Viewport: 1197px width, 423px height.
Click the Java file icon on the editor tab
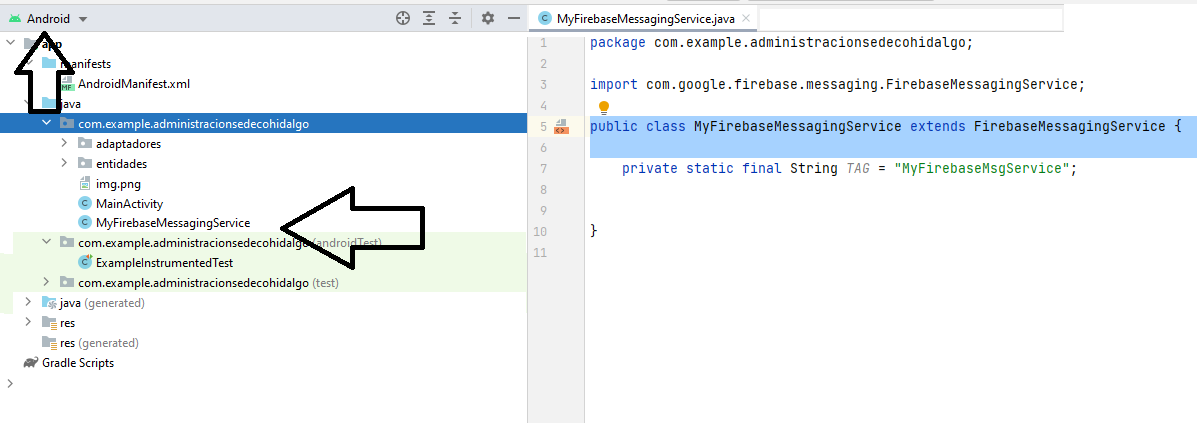click(x=544, y=19)
